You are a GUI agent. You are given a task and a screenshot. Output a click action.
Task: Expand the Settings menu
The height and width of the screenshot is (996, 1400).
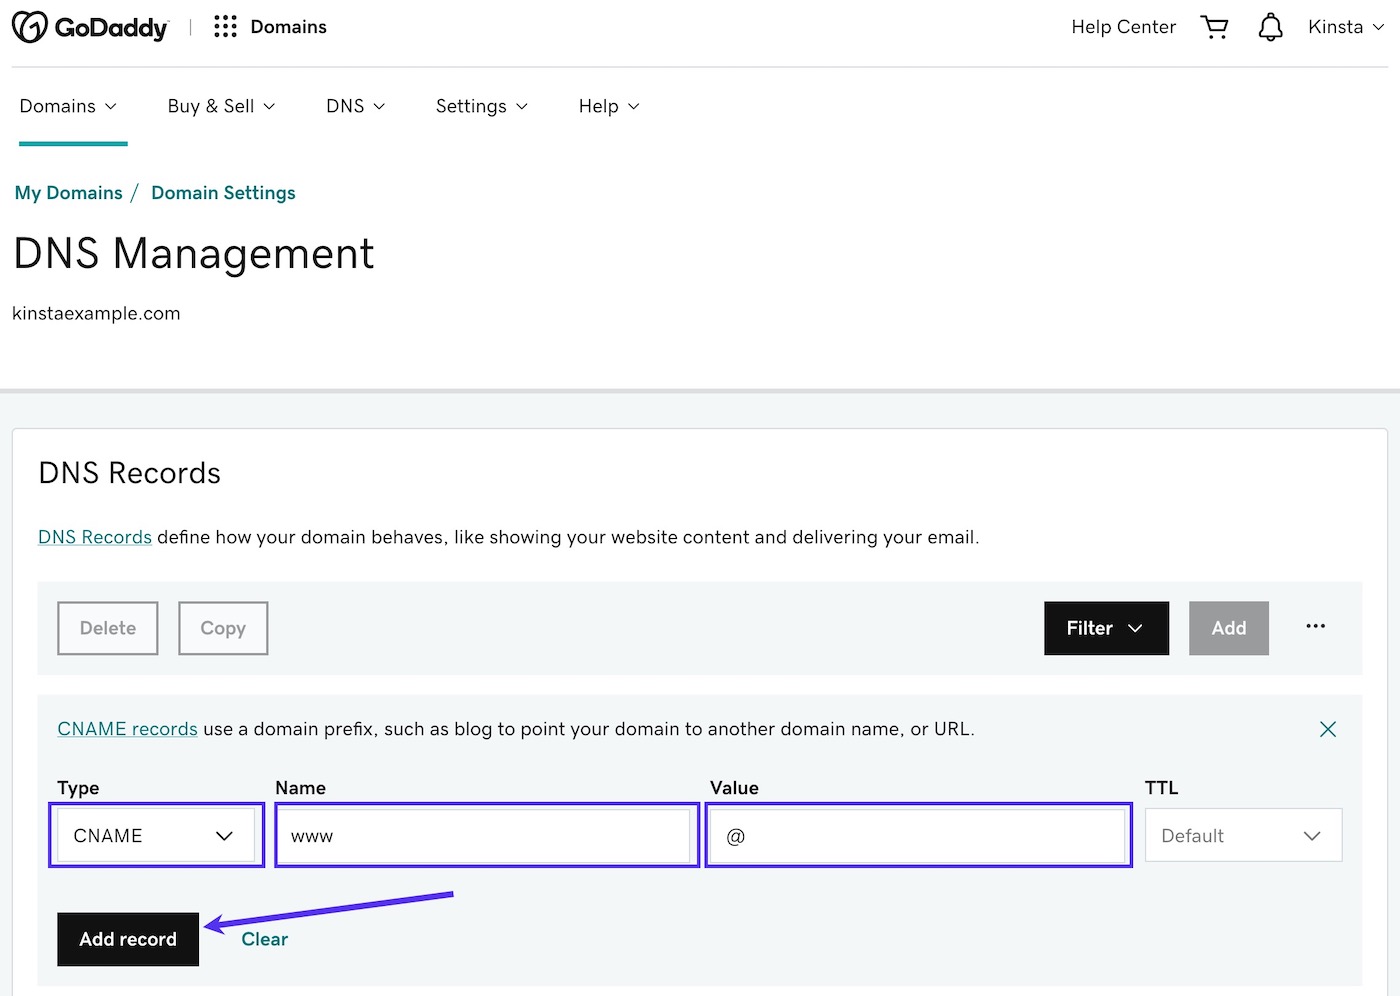click(481, 106)
